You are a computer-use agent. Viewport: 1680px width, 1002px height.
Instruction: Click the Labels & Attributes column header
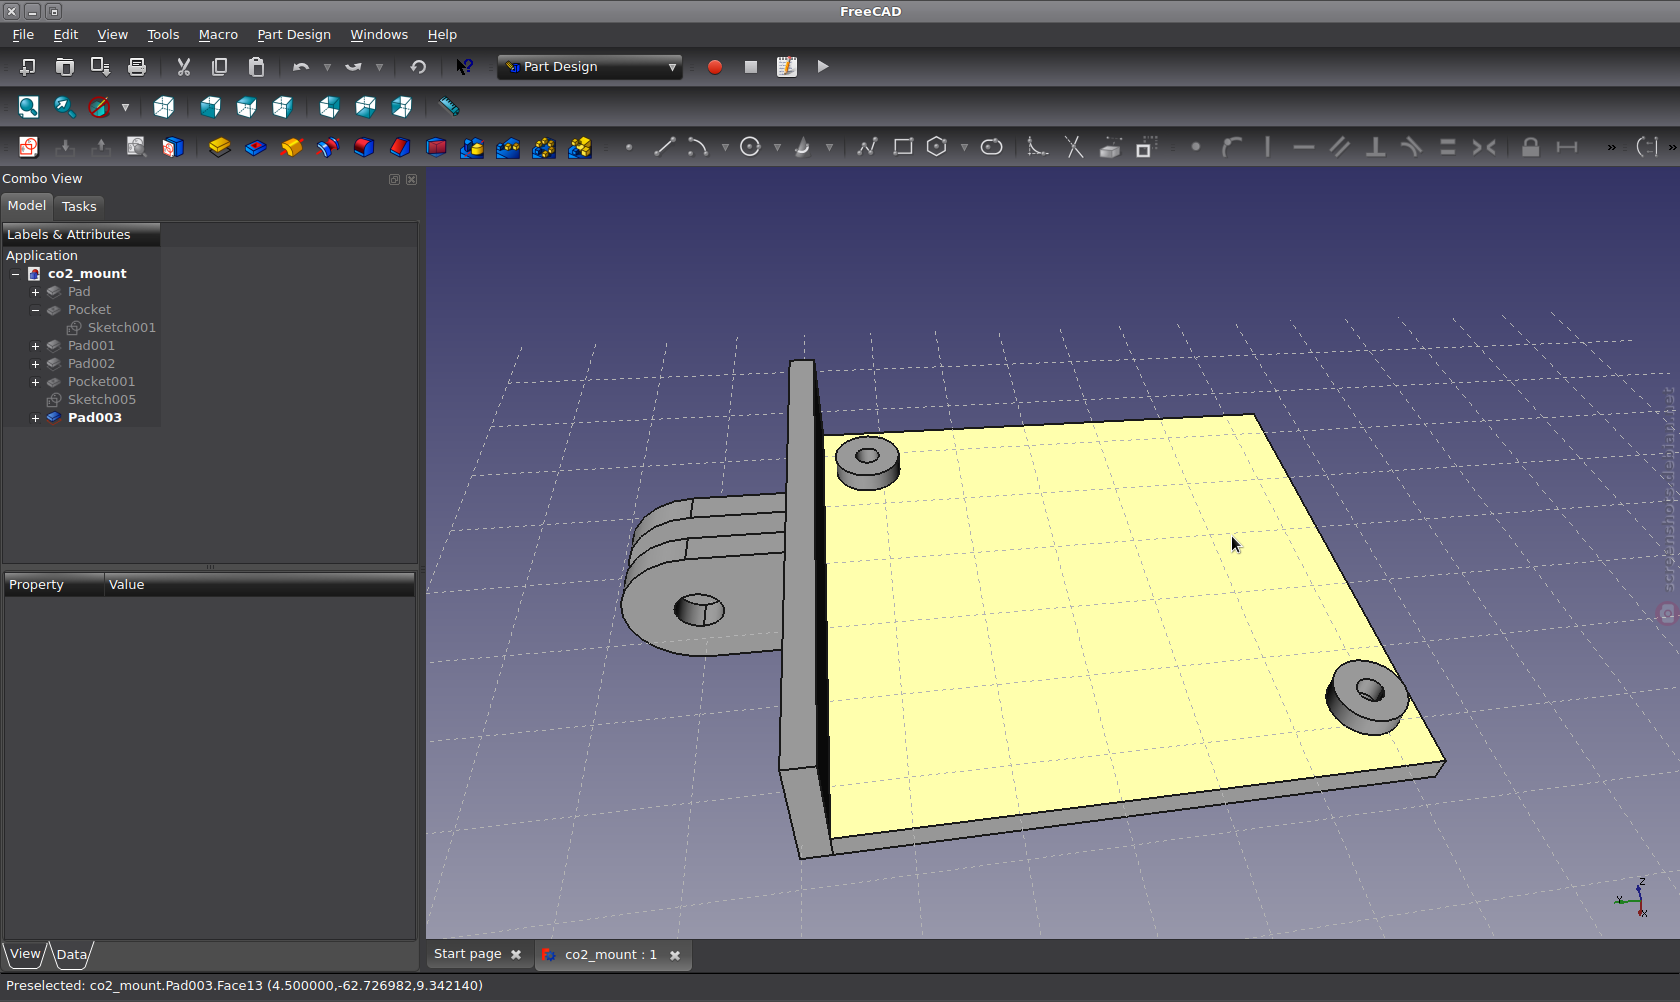point(81,234)
